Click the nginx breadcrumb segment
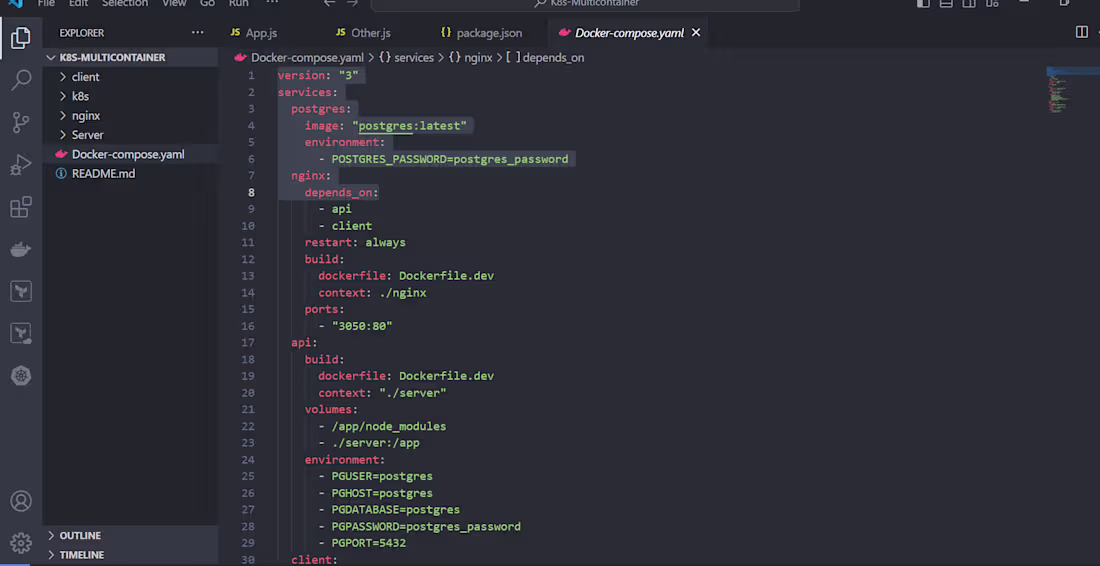1100x566 pixels. pyautogui.click(x=470, y=58)
